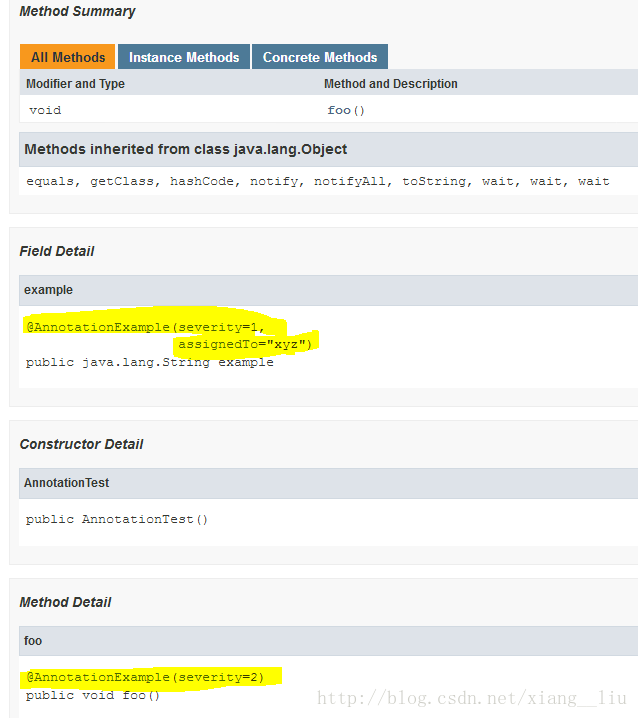Viewport: 638px width, 718px height.
Task: Click 'Methods inherited from class java.lang.Object' heading
Action: (185, 149)
